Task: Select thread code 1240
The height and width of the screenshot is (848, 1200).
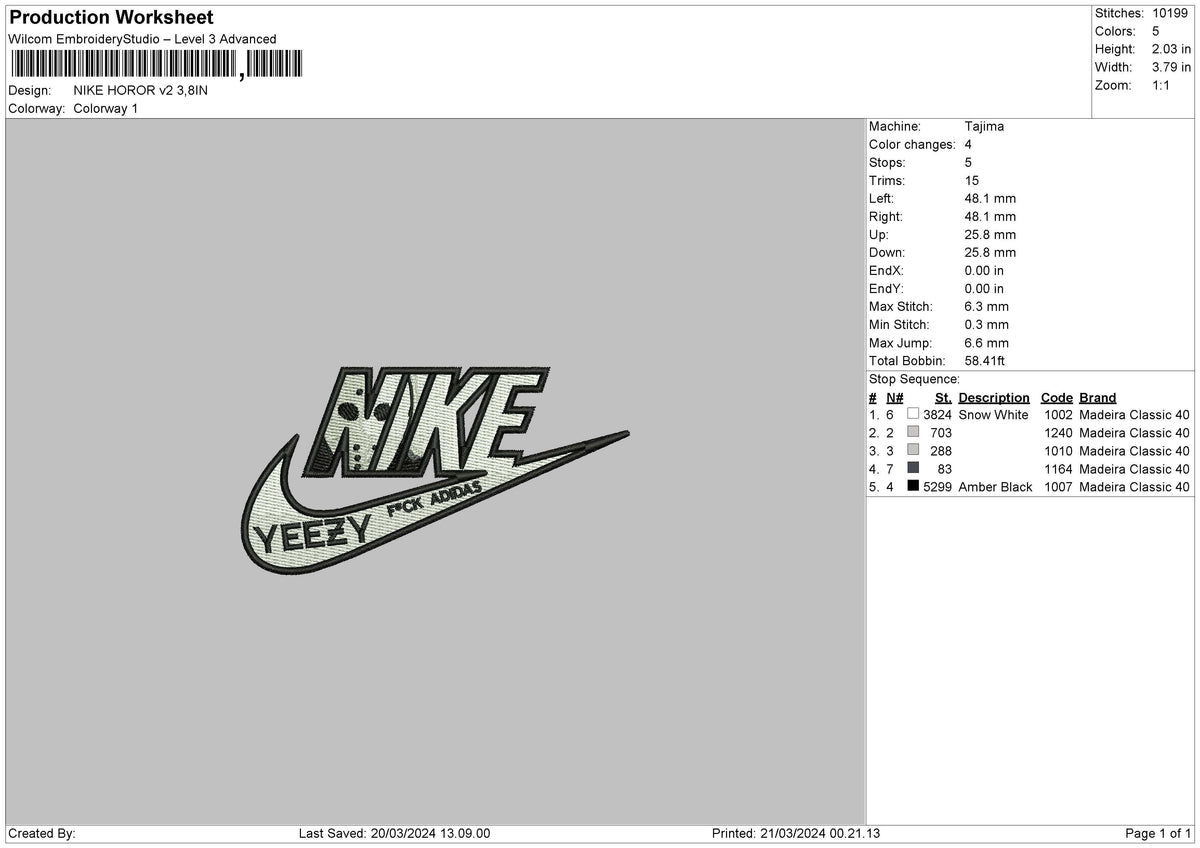Action: click(1058, 432)
